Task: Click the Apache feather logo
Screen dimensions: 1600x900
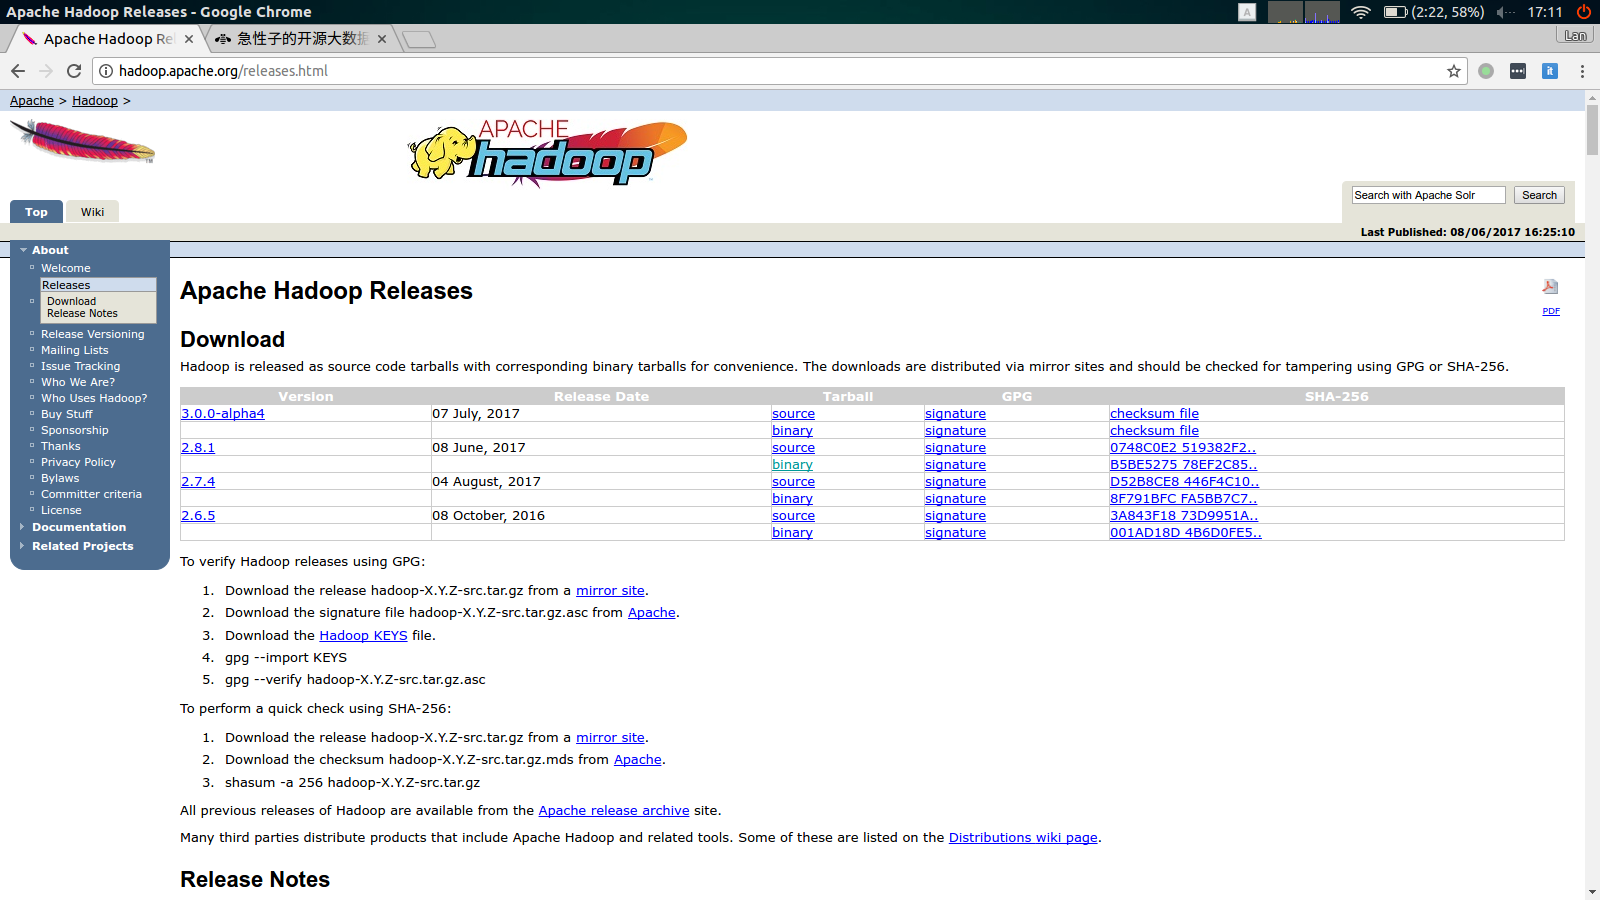Action: click(x=82, y=141)
